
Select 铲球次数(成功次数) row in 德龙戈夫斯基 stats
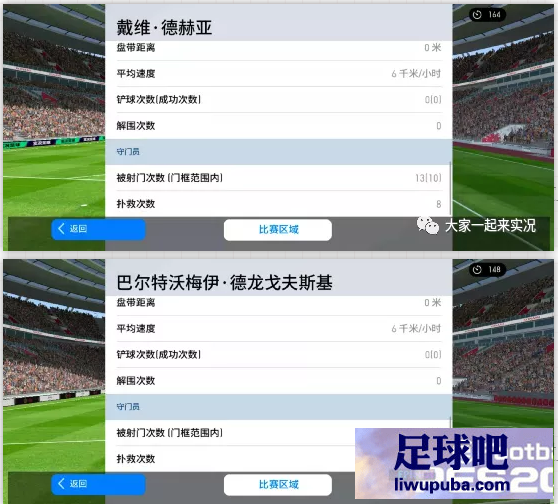pos(279,355)
